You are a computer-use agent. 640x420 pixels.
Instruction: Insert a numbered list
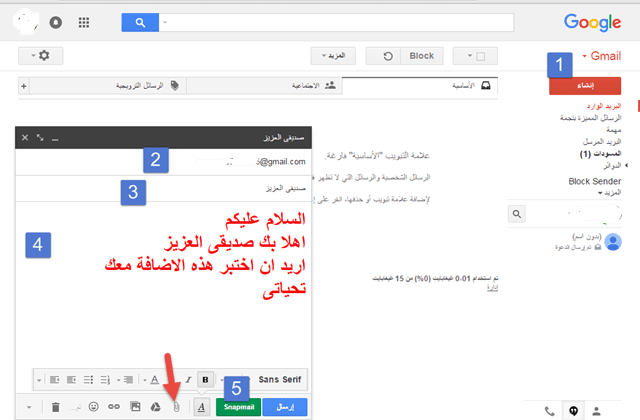105,380
